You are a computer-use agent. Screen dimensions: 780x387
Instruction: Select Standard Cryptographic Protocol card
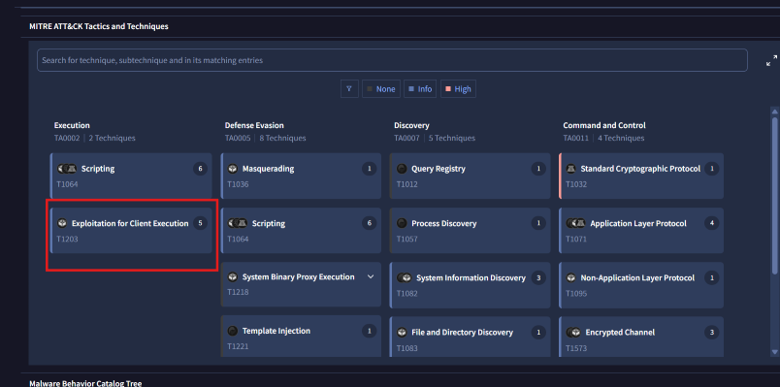tap(641, 176)
